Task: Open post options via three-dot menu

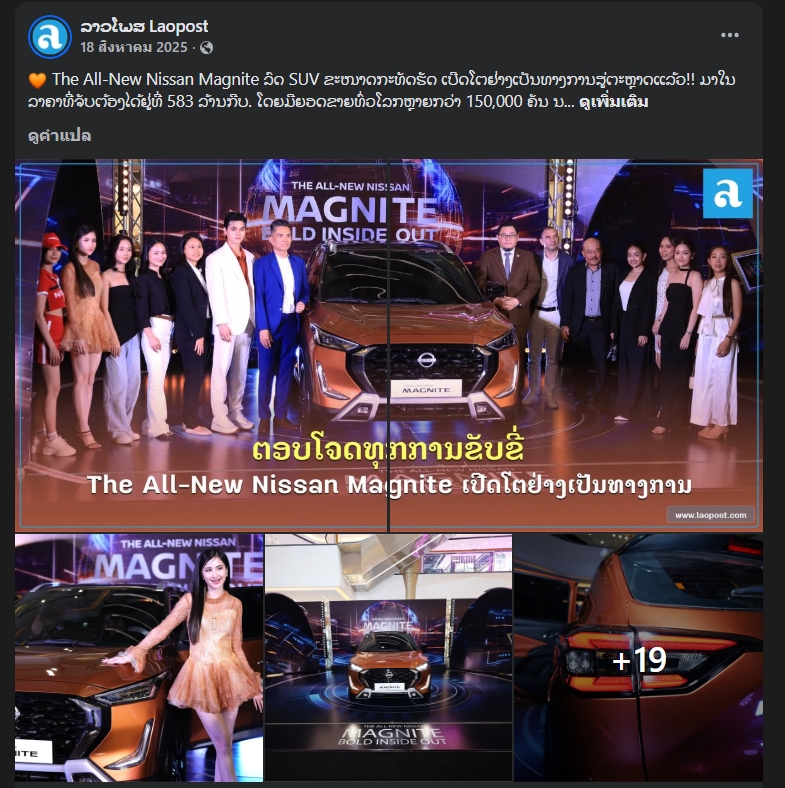Action: tap(729, 35)
